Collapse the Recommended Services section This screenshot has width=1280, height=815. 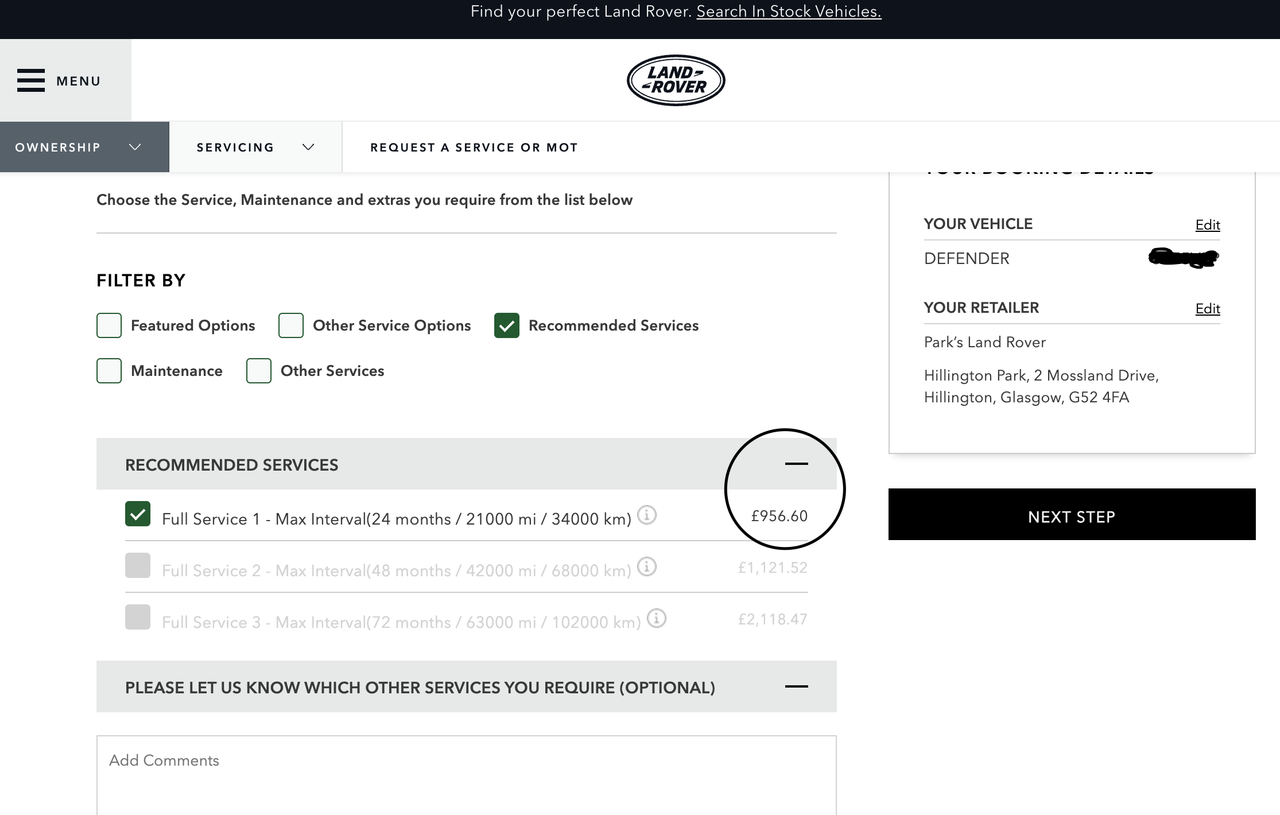[x=796, y=464]
